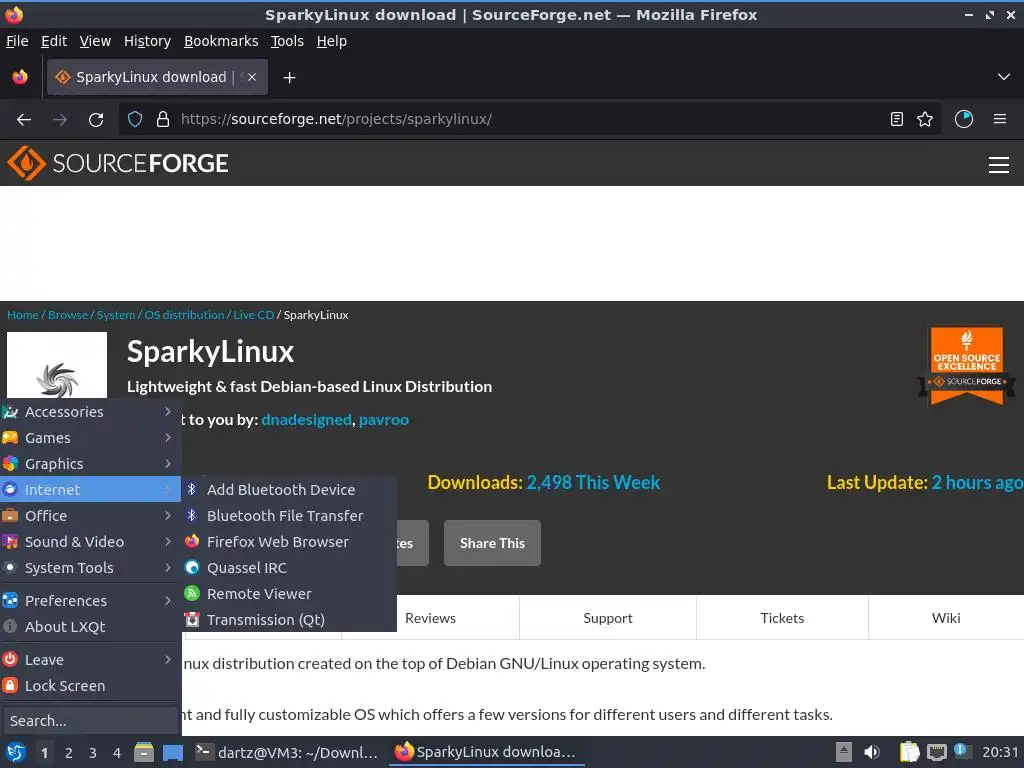
Task: Launch Transmission (Qt)
Action: click(x=289, y=620)
